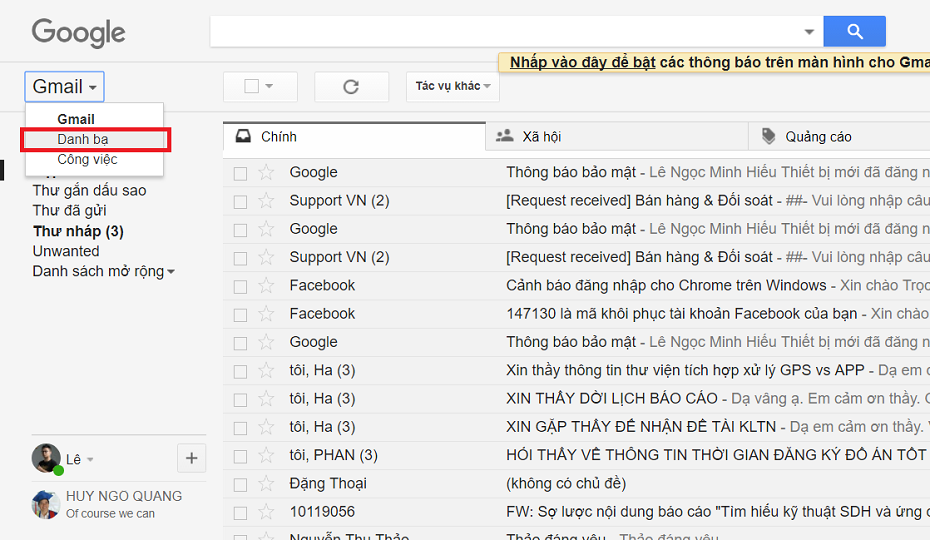
Task: Star the Facebook 147130 recovery code email
Action: click(x=266, y=314)
